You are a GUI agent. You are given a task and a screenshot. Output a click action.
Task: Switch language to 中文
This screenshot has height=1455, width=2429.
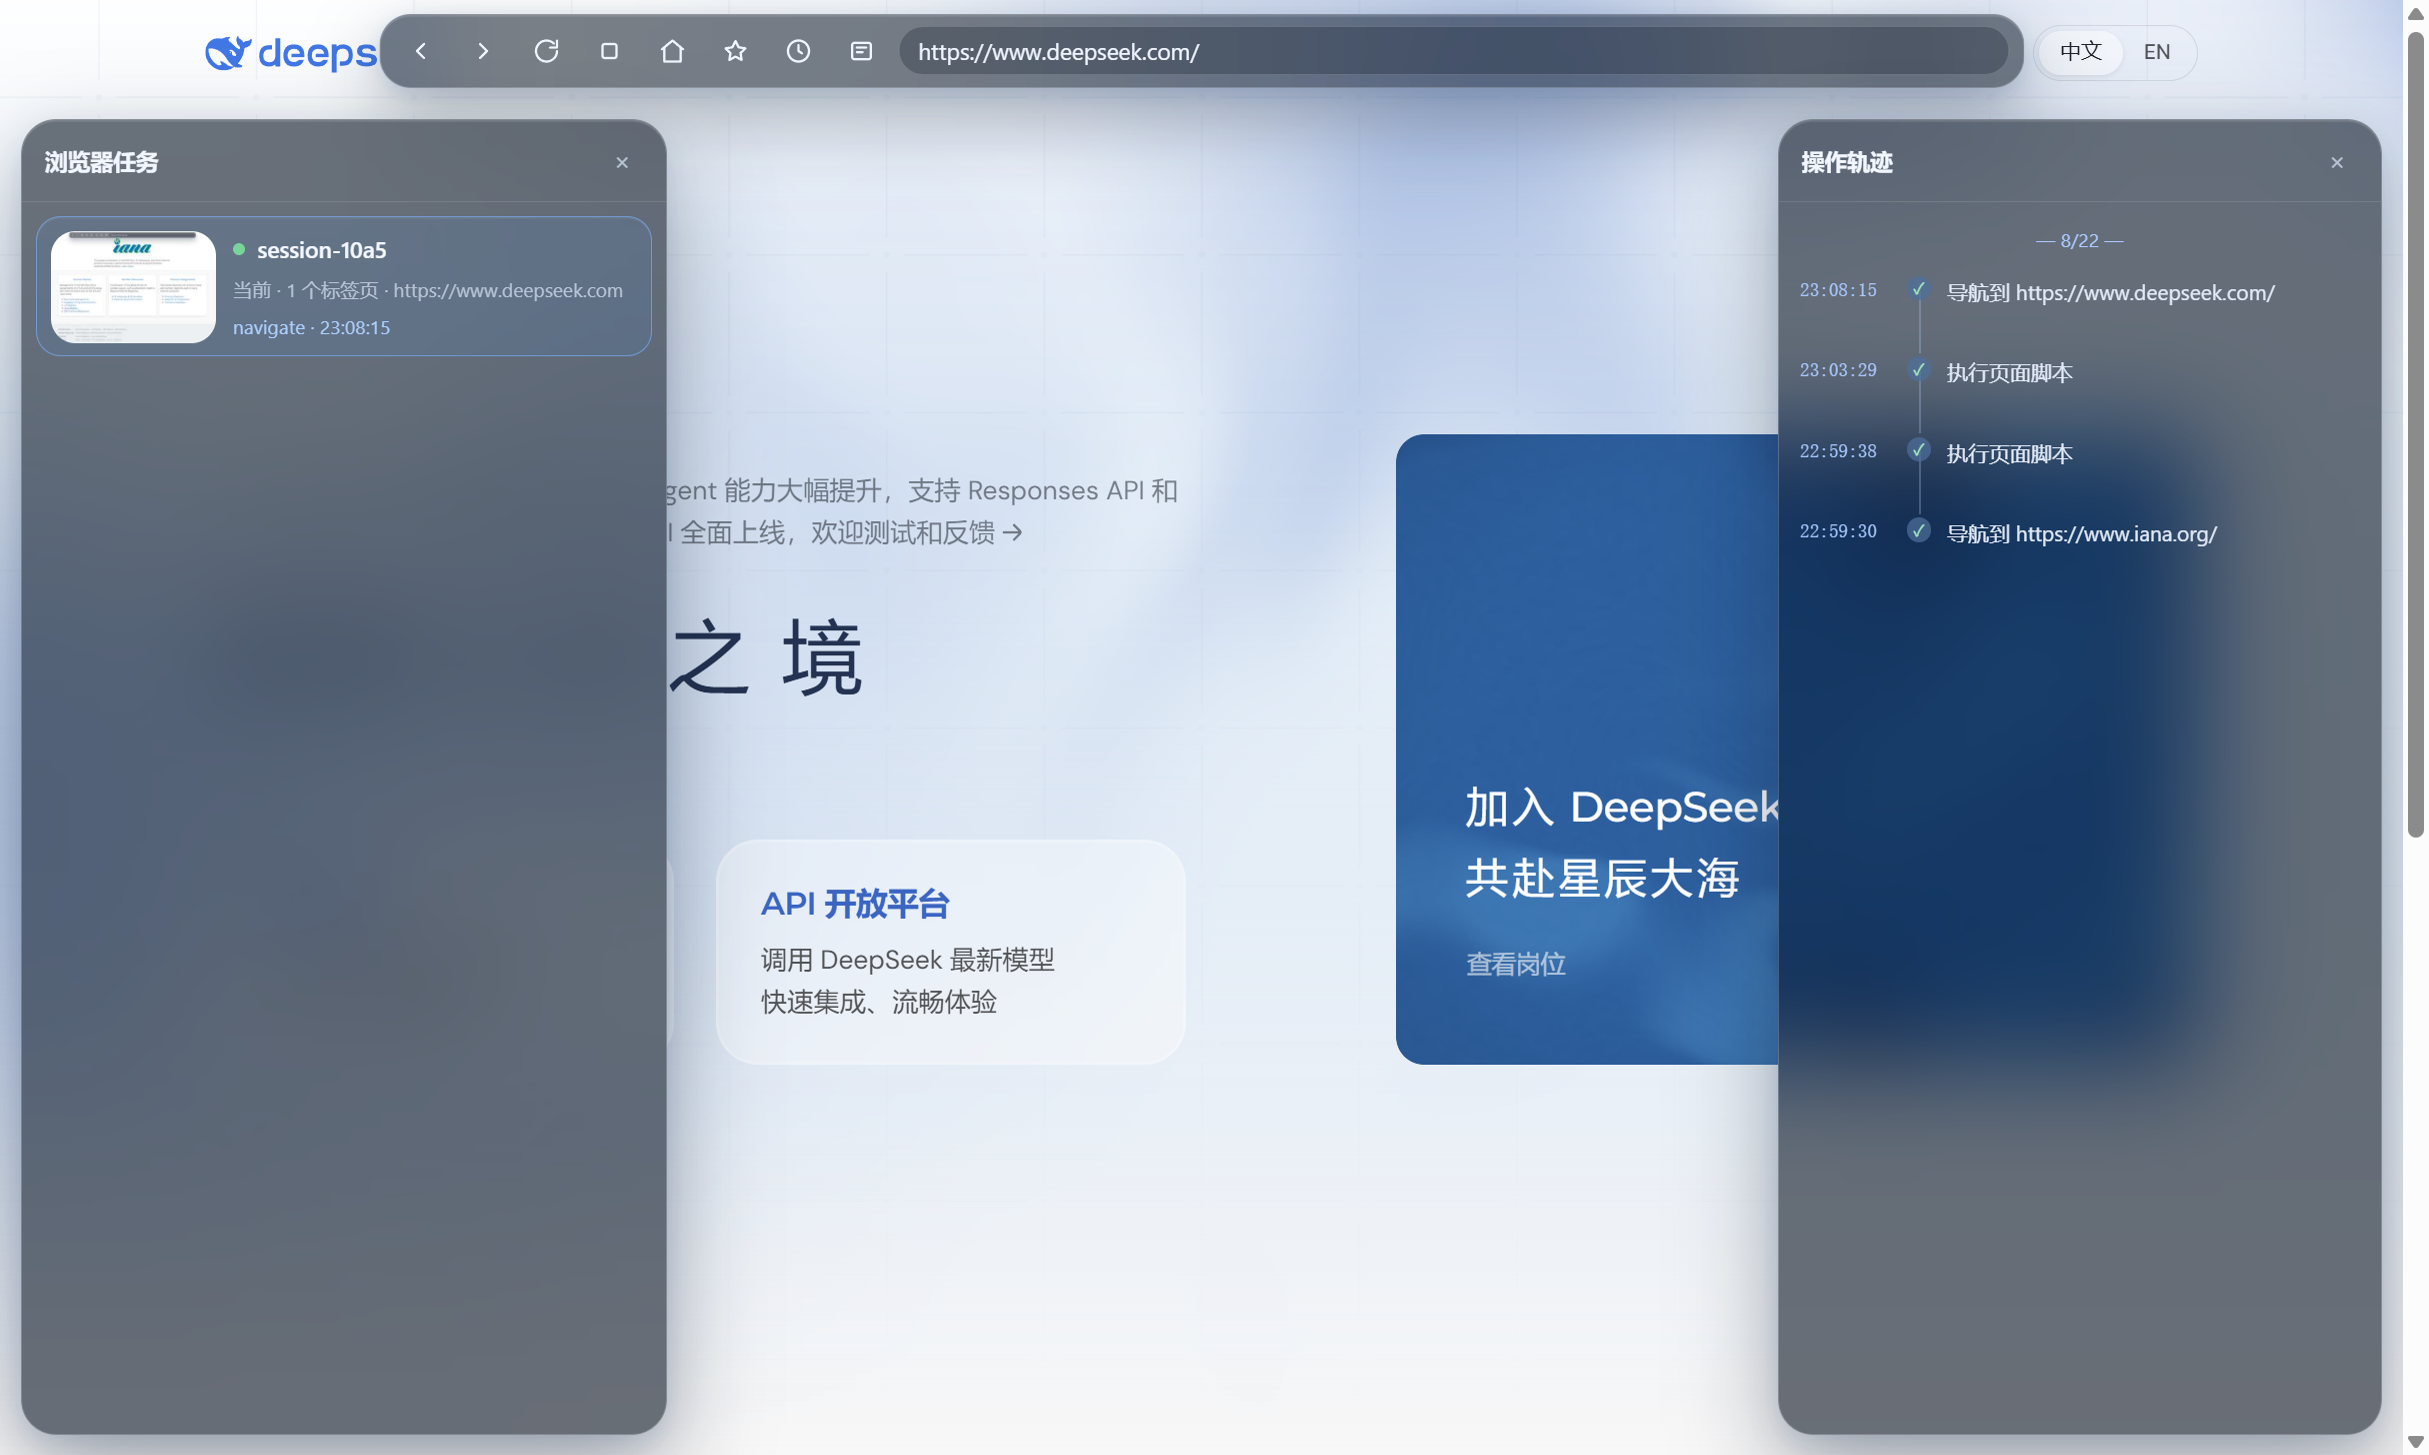pyautogui.click(x=2080, y=52)
